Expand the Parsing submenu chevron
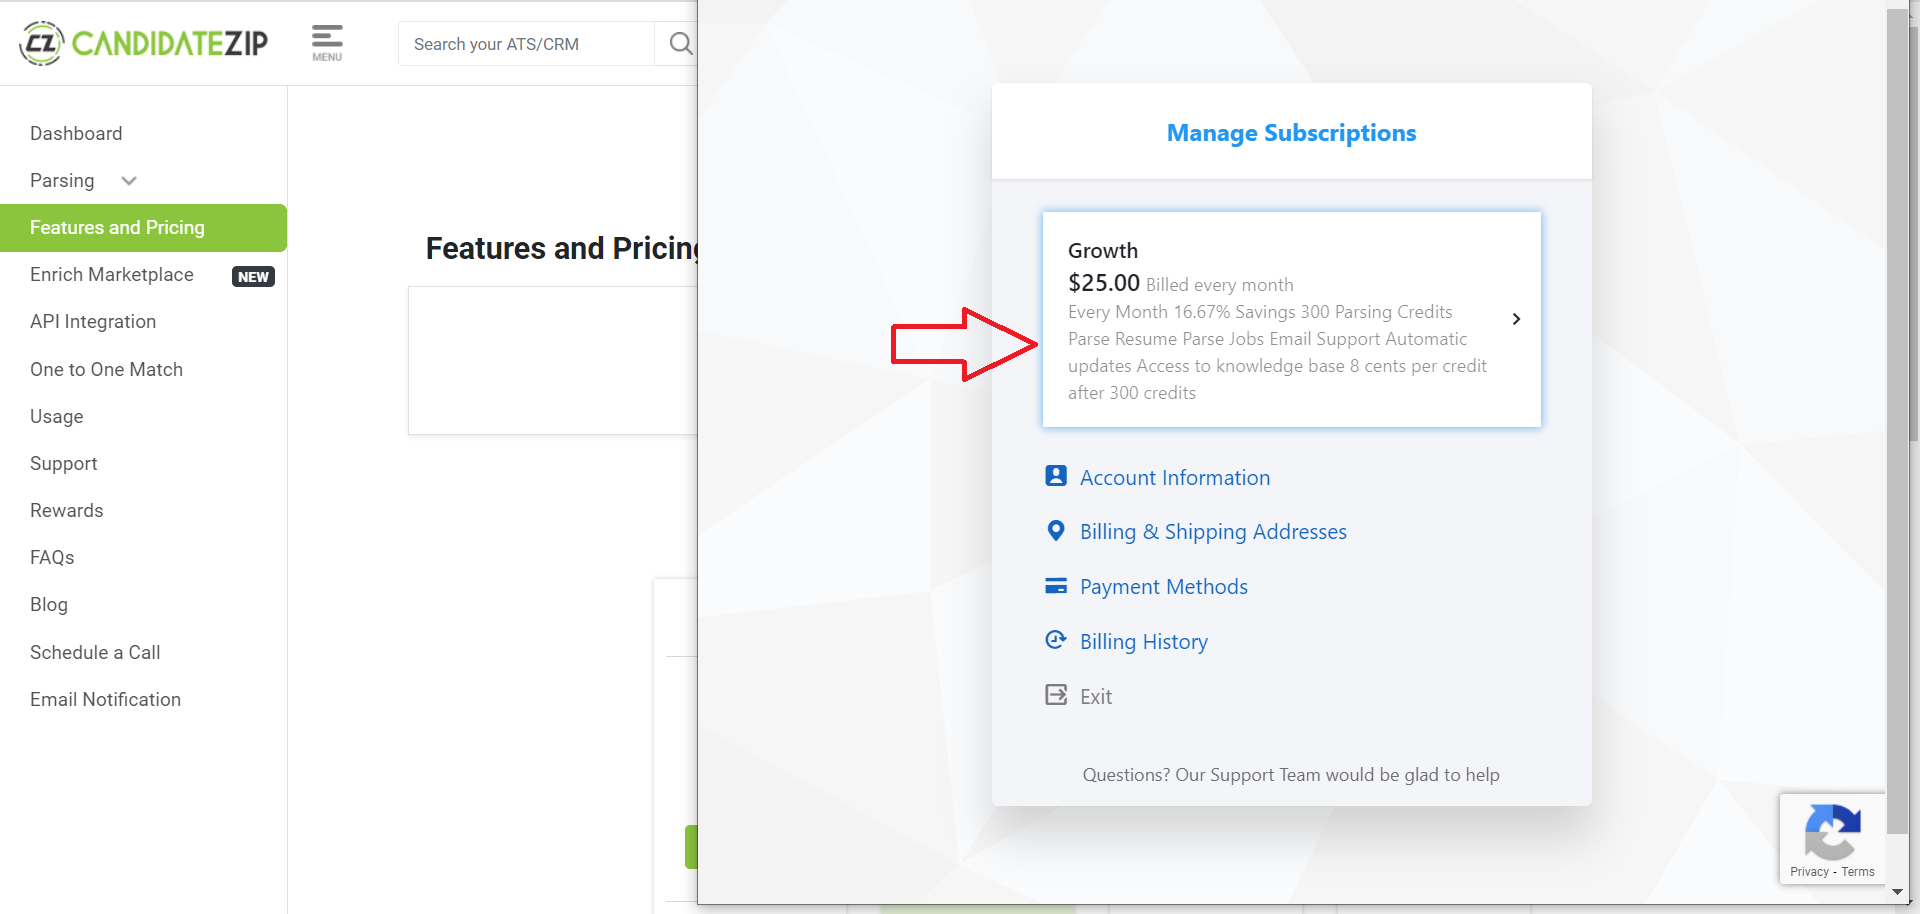Image resolution: width=1920 pixels, height=914 pixels. pyautogui.click(x=129, y=181)
